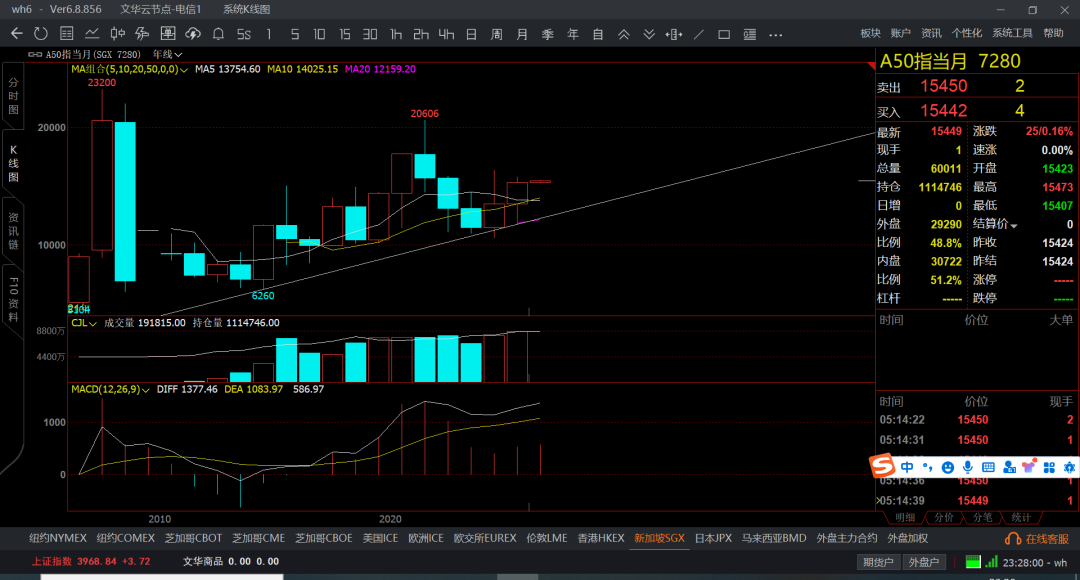Open the Sogou user account icon

point(1009,467)
